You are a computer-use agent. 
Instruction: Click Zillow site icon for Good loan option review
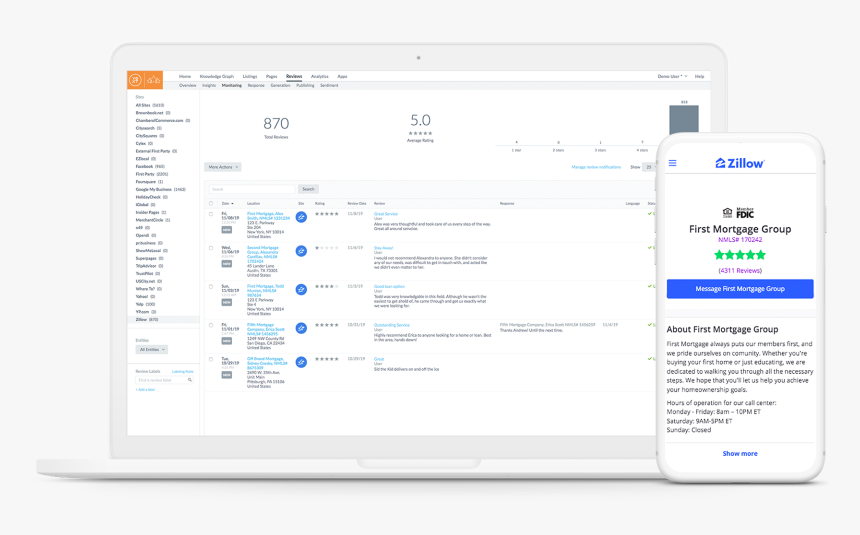301,290
